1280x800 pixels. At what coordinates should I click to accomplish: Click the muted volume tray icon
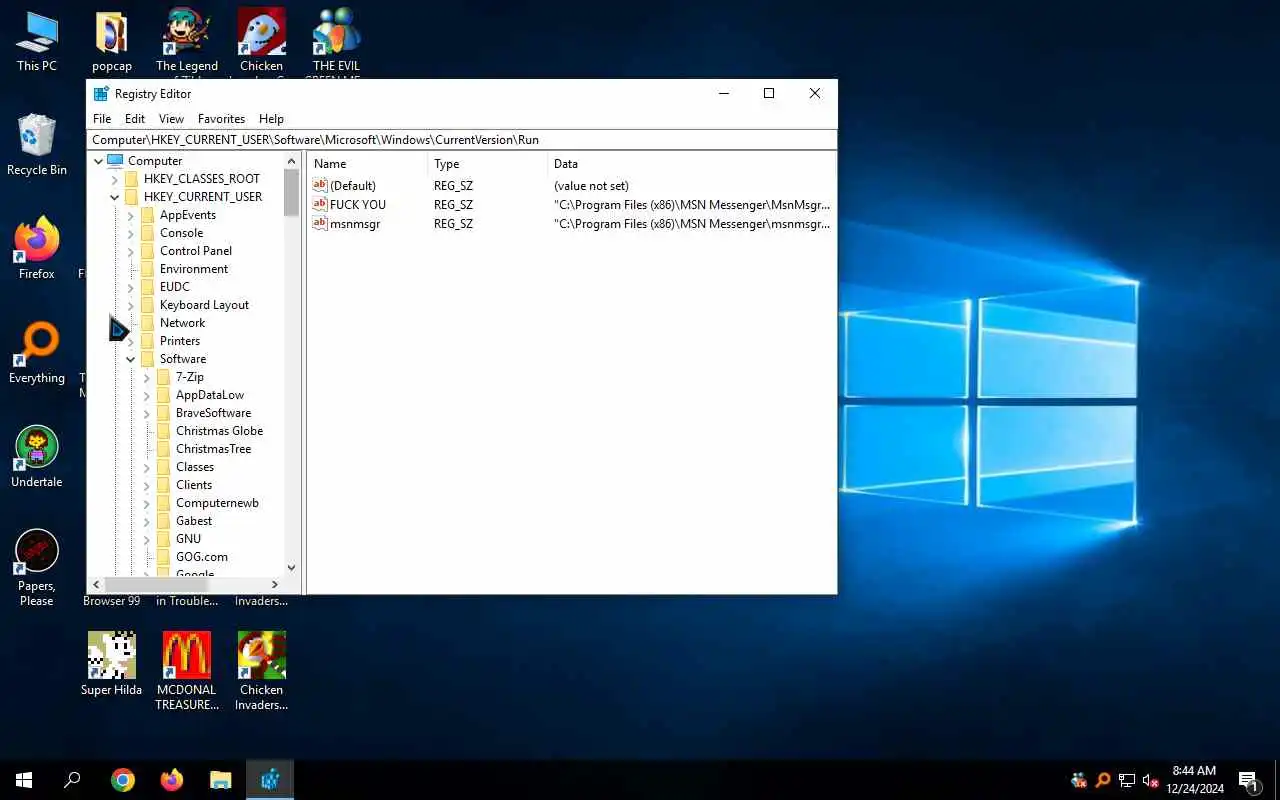[1151, 780]
